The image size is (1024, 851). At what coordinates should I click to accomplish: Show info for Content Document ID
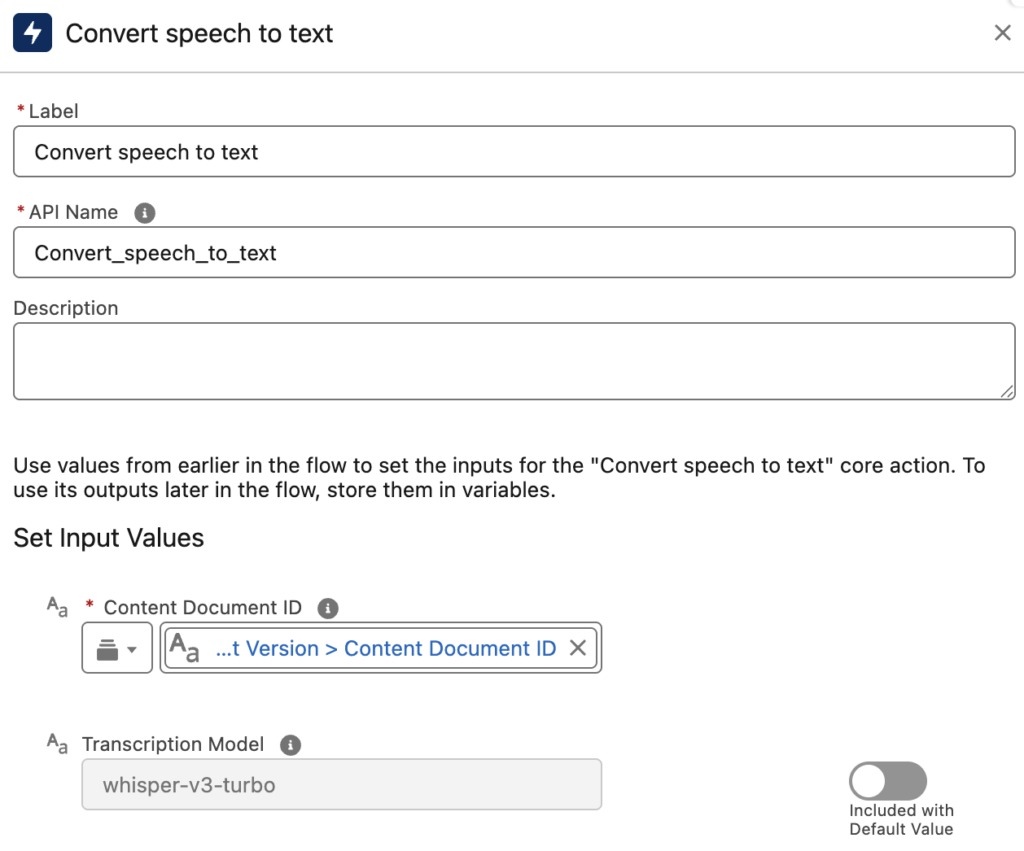pos(328,608)
